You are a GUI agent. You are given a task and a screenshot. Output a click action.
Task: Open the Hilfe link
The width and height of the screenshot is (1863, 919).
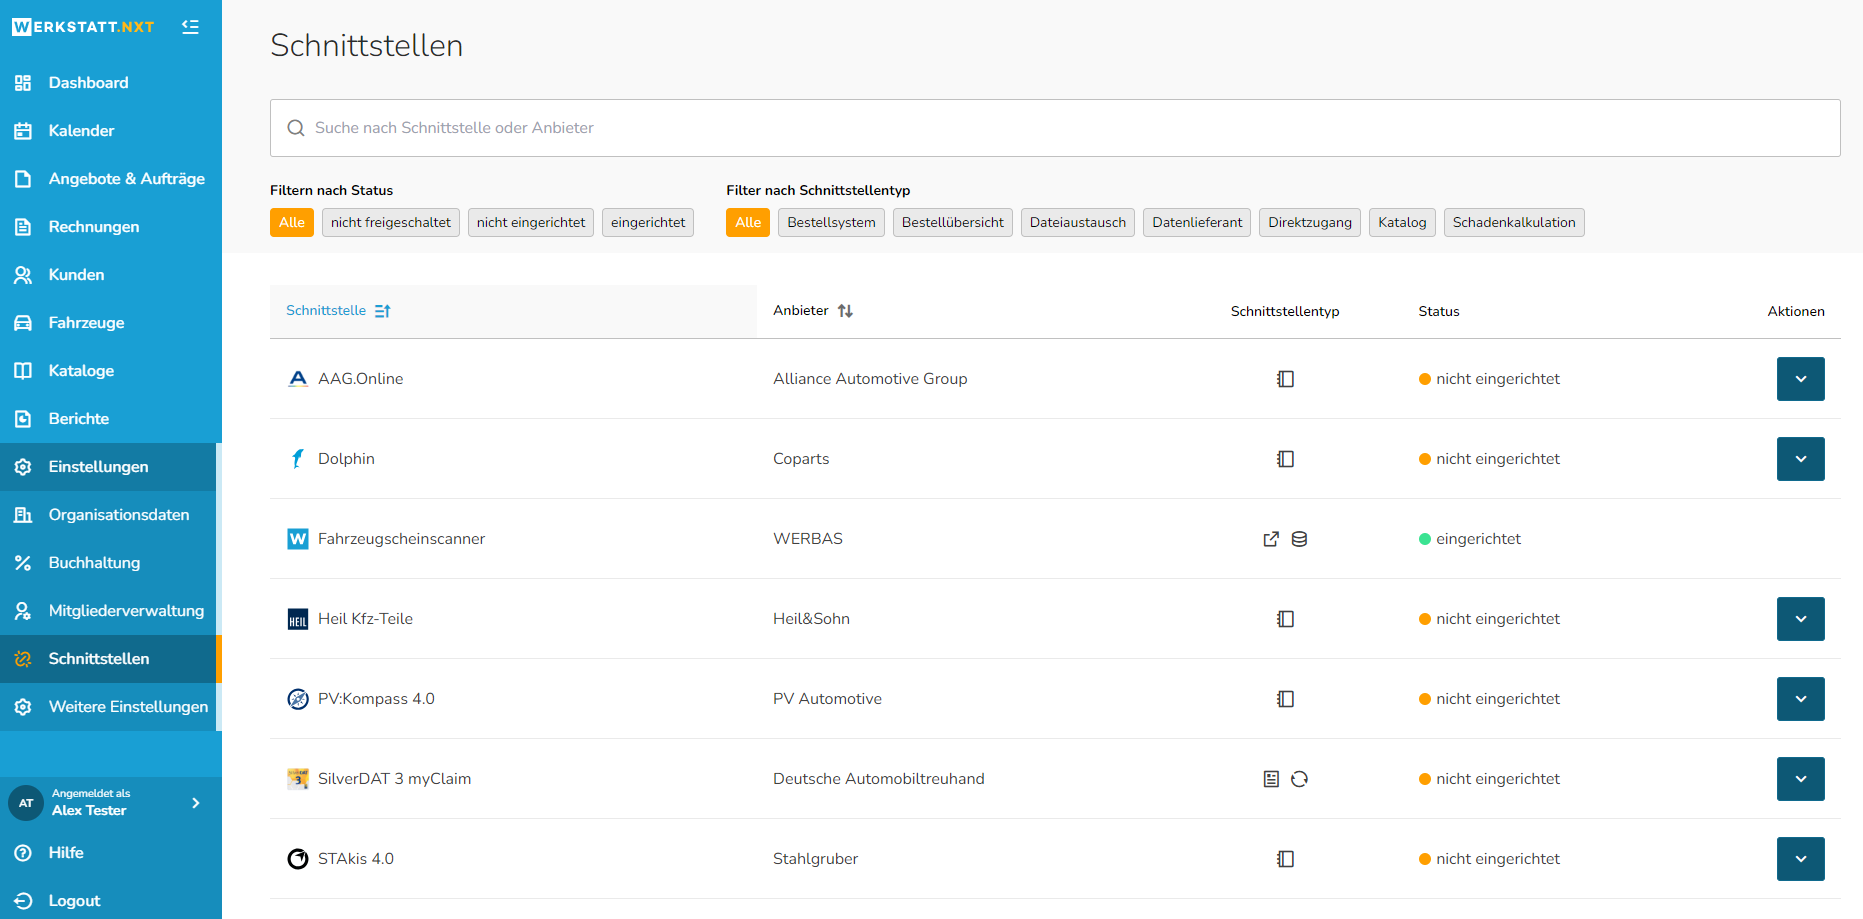(111, 853)
